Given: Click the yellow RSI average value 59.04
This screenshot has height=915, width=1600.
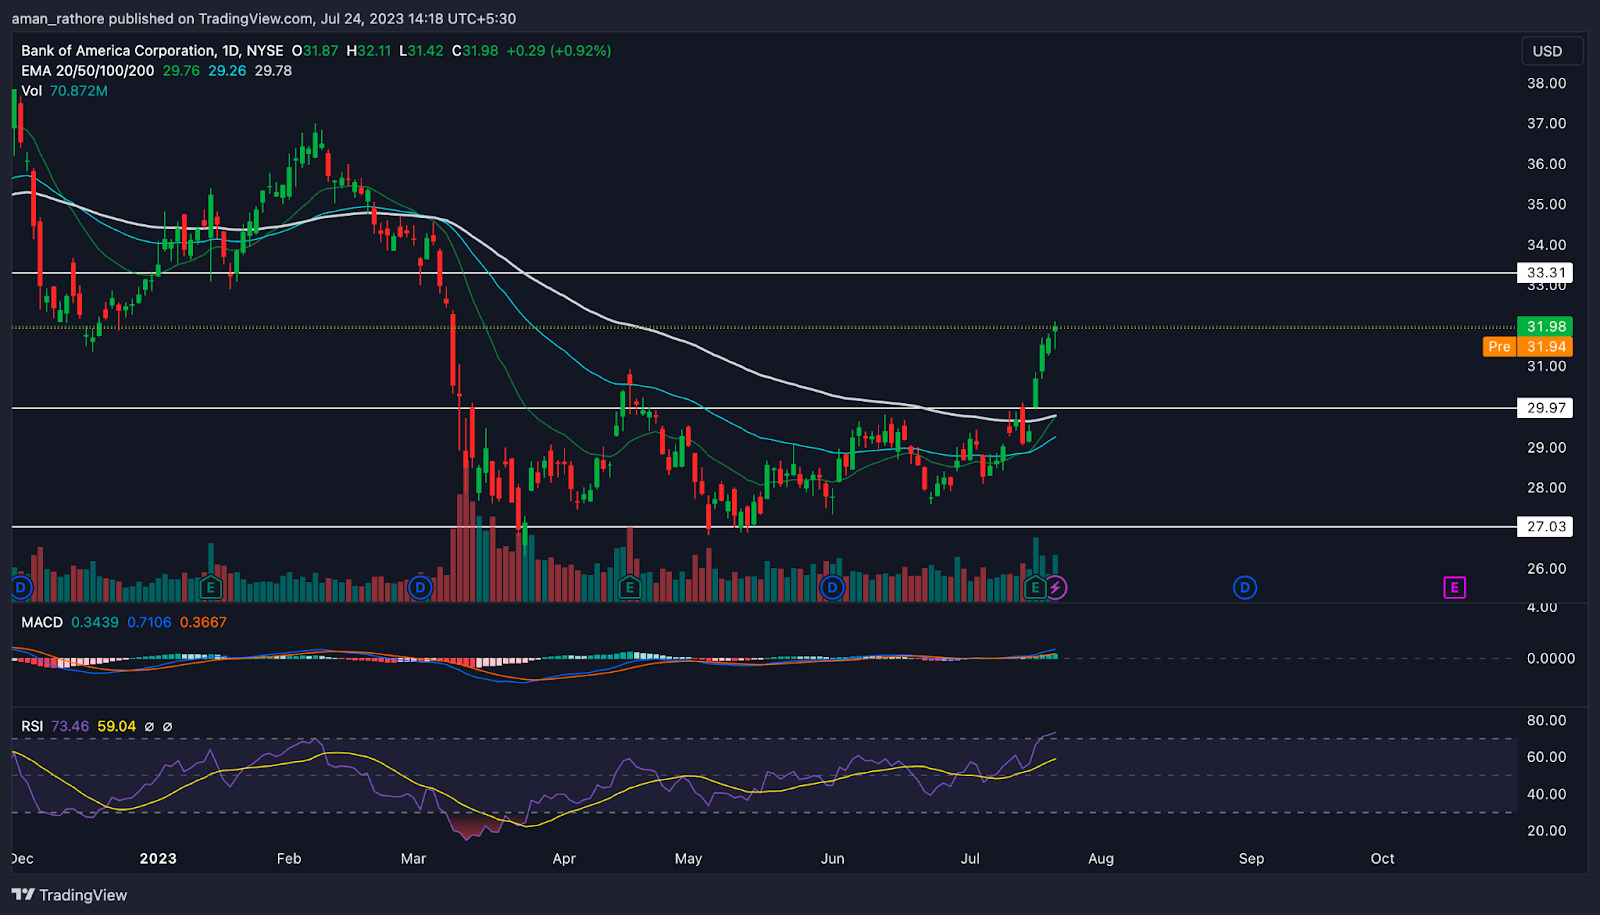Looking at the screenshot, I should click(116, 726).
